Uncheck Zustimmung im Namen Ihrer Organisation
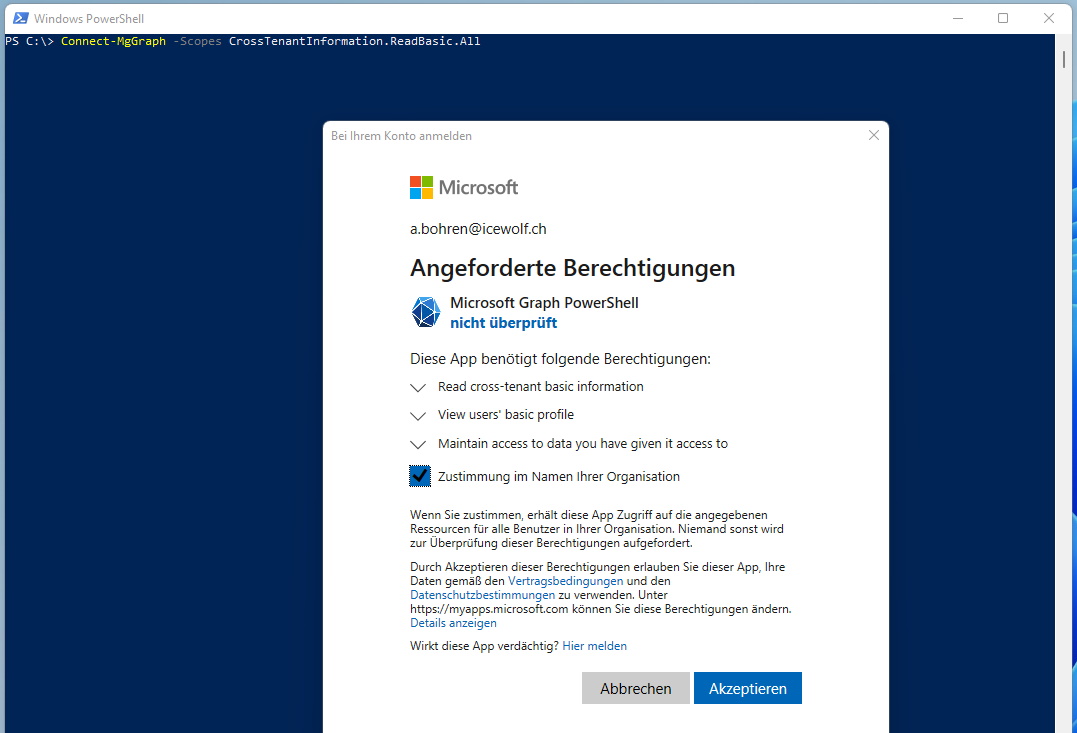The width and height of the screenshot is (1077, 733). [420, 476]
